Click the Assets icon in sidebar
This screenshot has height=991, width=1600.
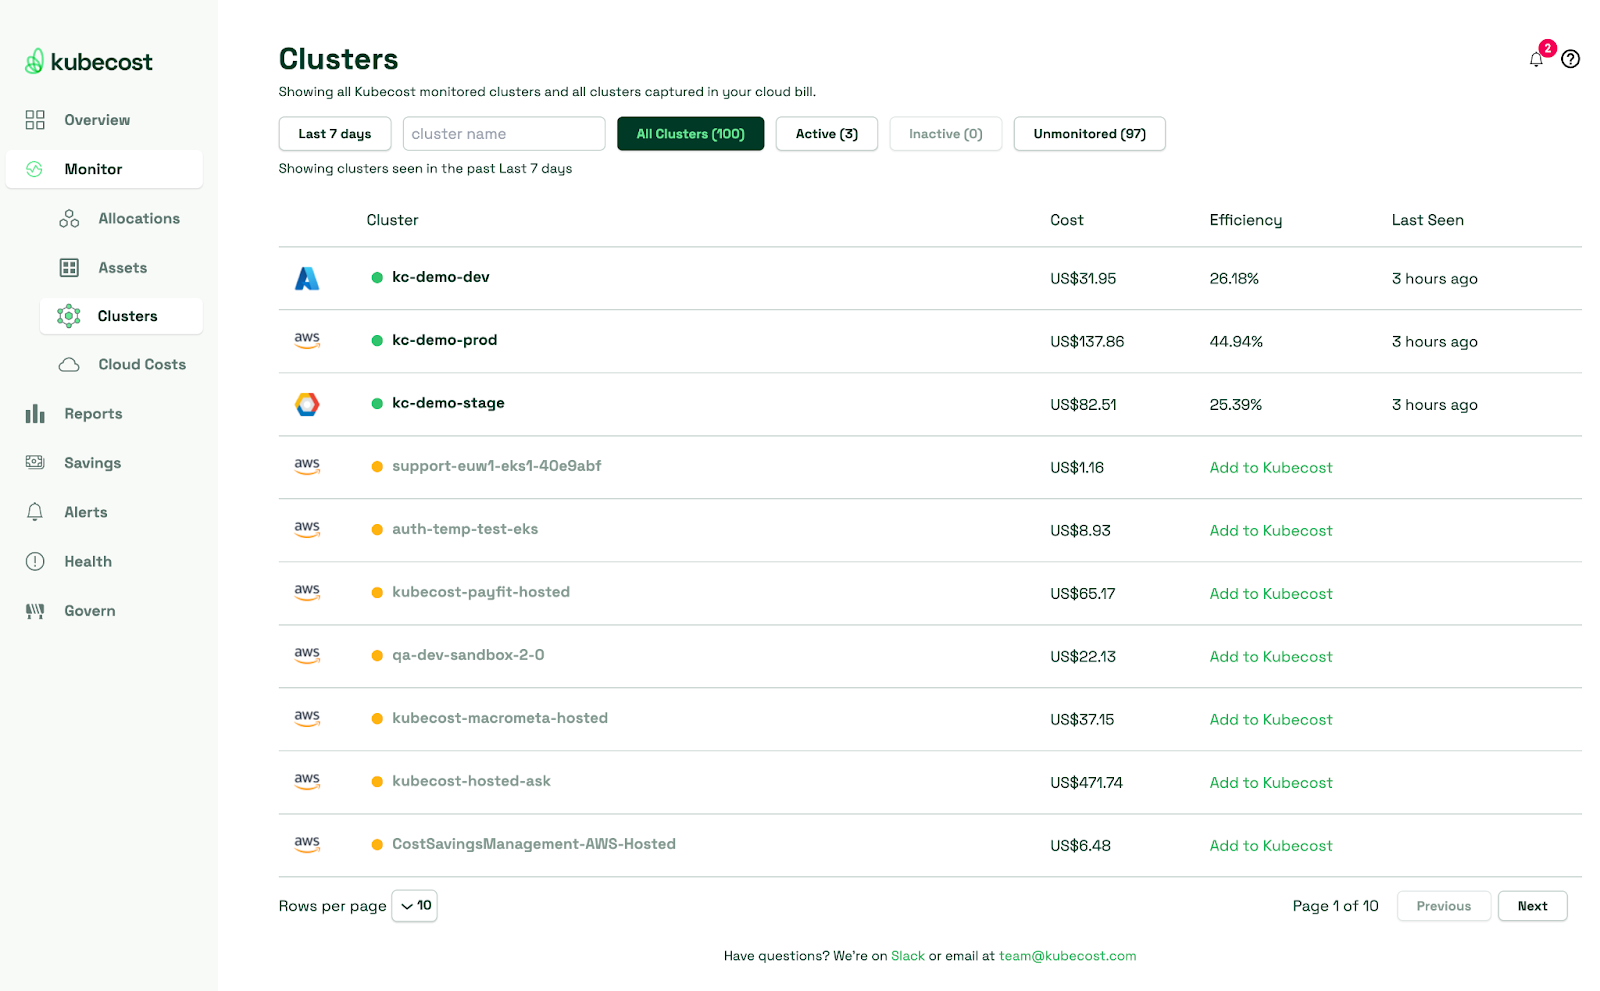click(x=69, y=268)
